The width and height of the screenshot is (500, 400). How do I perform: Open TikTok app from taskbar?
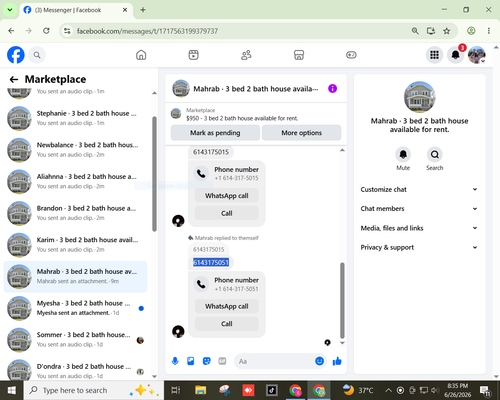click(272, 390)
